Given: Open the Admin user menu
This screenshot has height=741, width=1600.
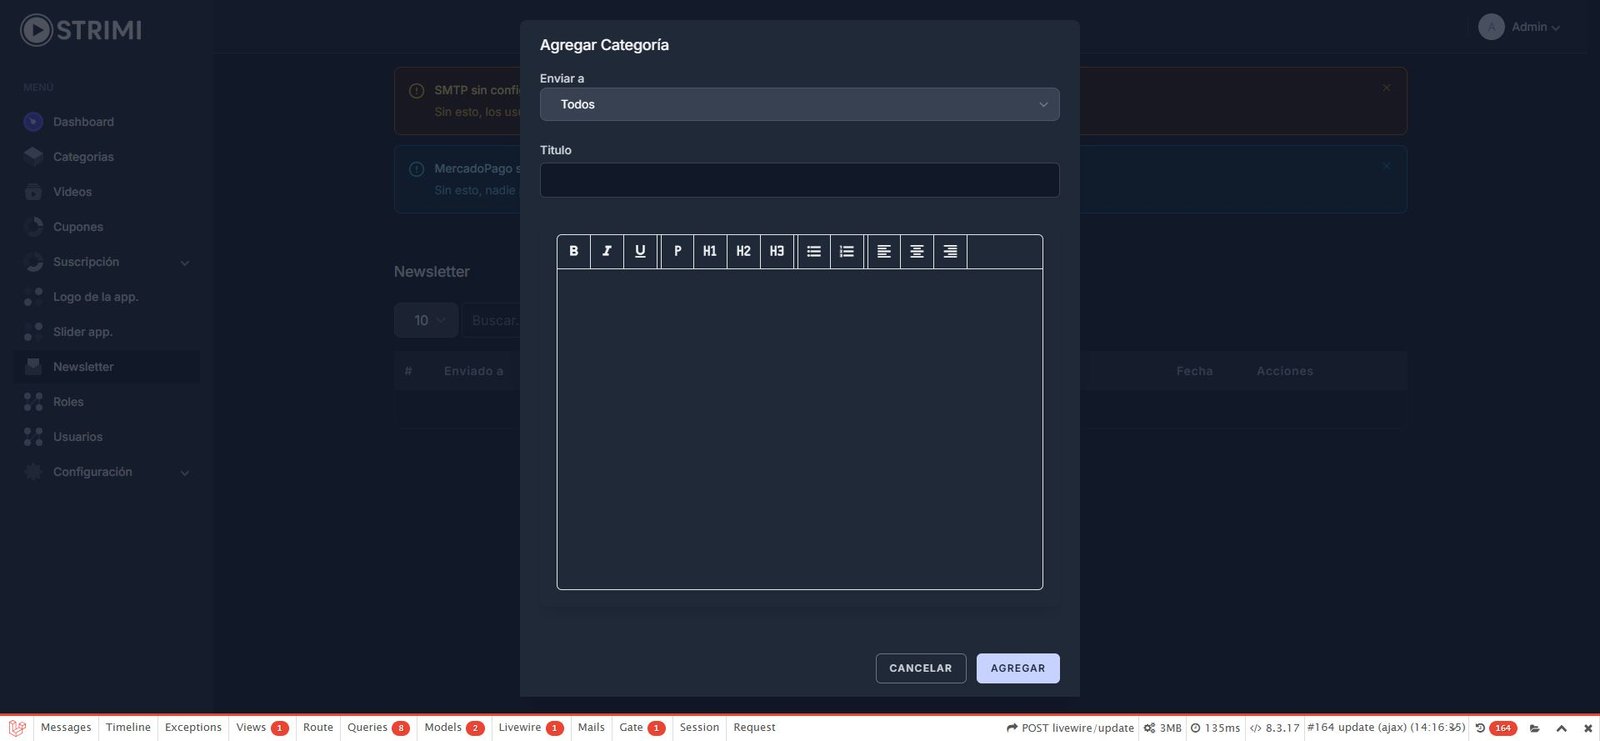Looking at the screenshot, I should 1519,27.
